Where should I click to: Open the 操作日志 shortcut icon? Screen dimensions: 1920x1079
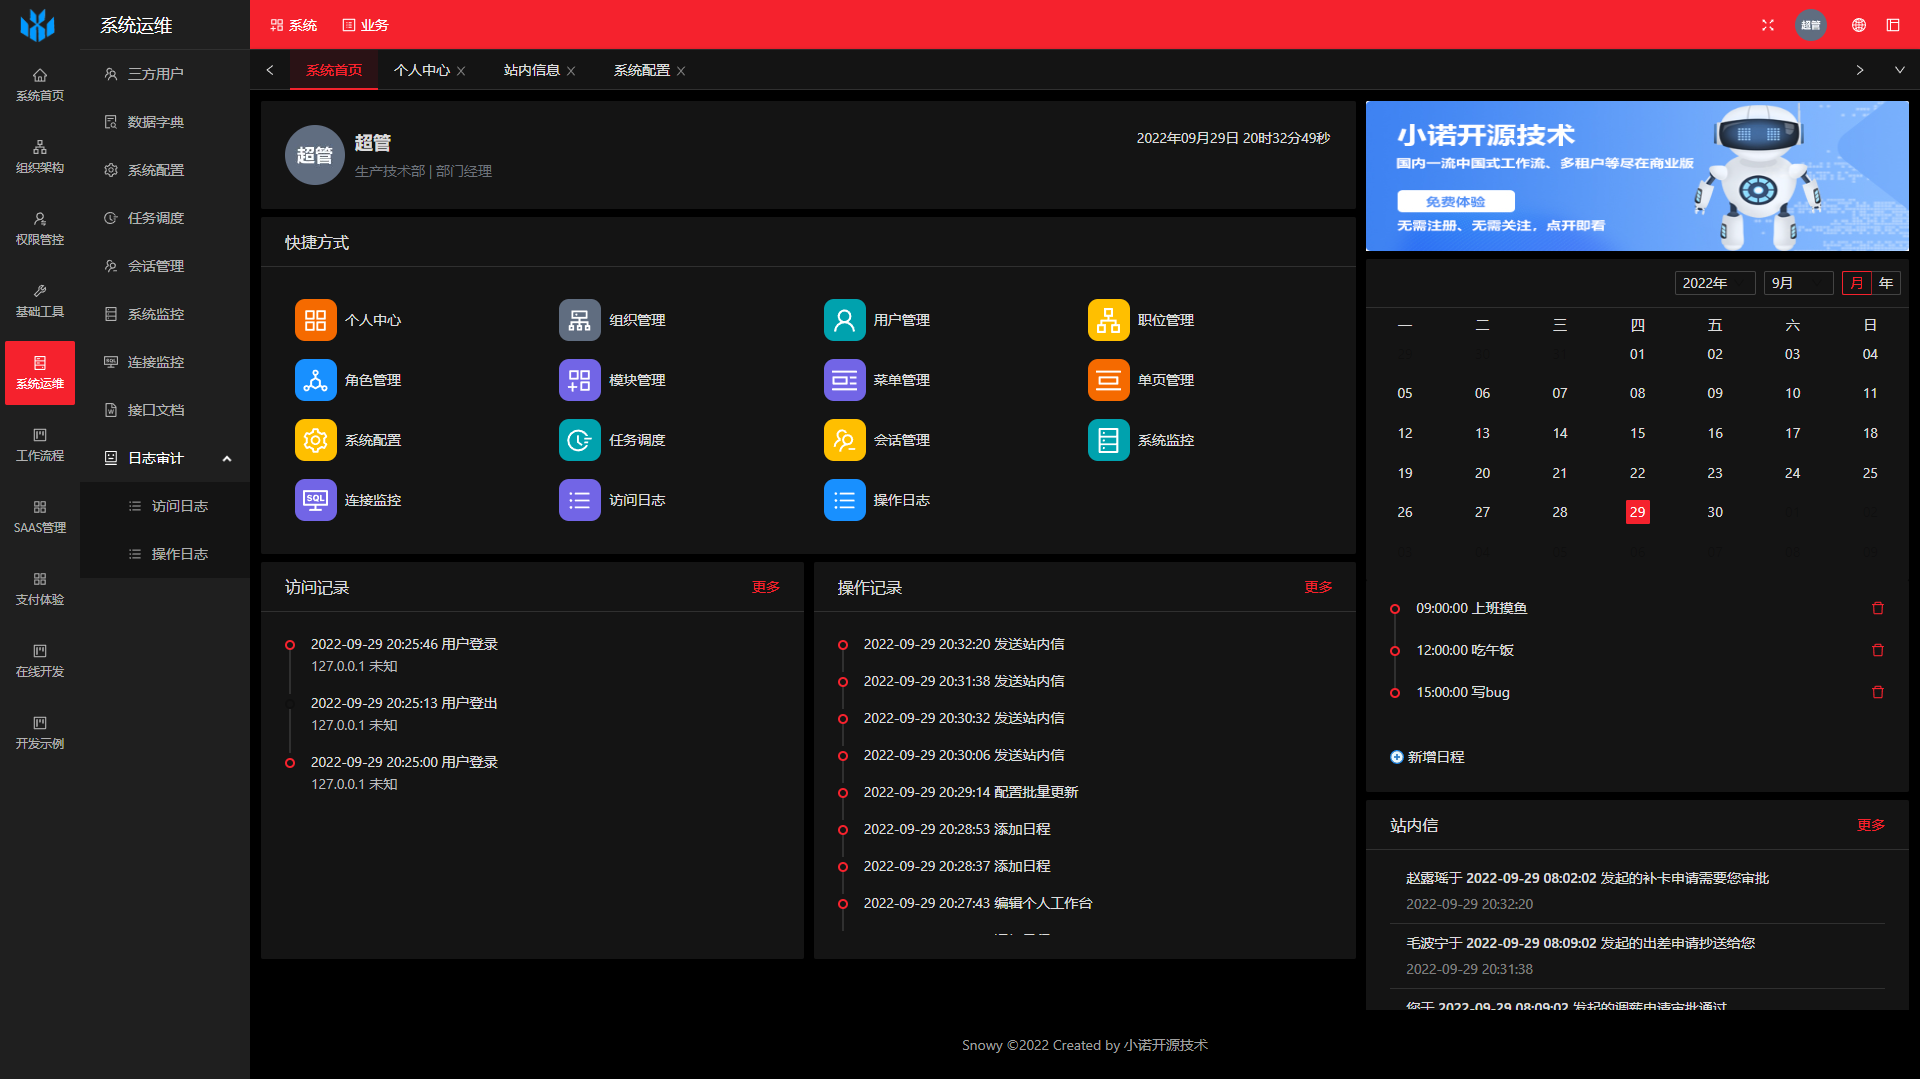click(x=844, y=500)
